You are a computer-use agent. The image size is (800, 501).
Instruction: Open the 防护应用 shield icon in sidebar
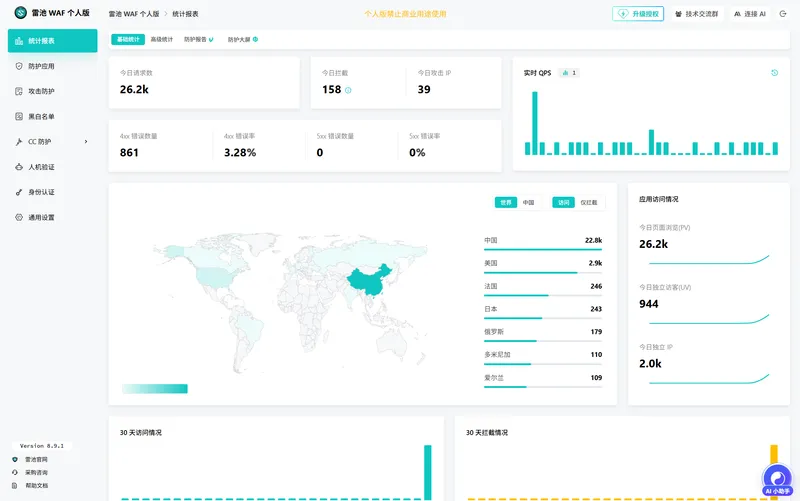pyautogui.click(x=19, y=66)
